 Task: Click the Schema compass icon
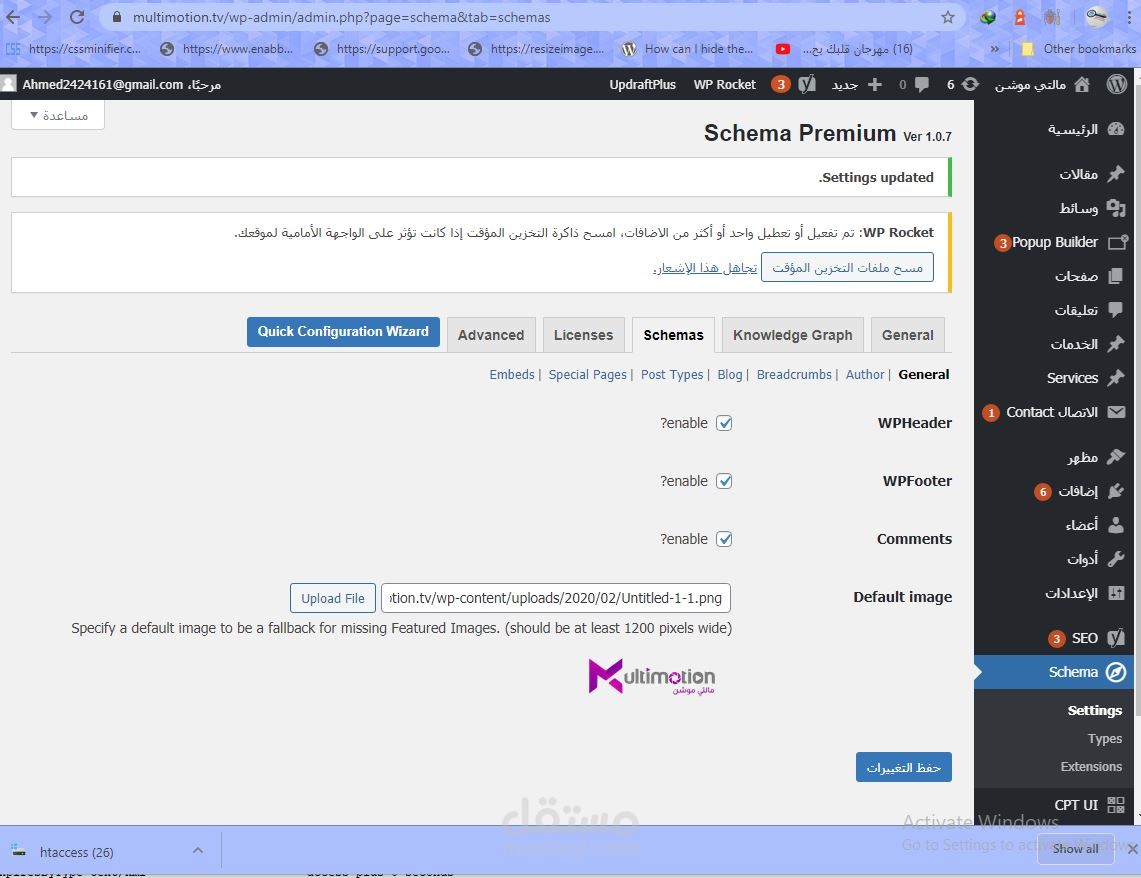(1116, 672)
